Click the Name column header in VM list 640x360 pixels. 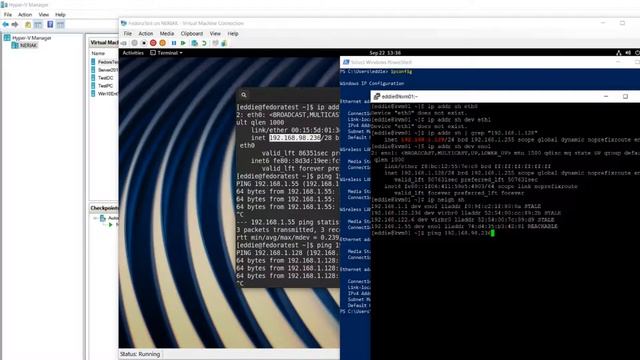click(98, 53)
